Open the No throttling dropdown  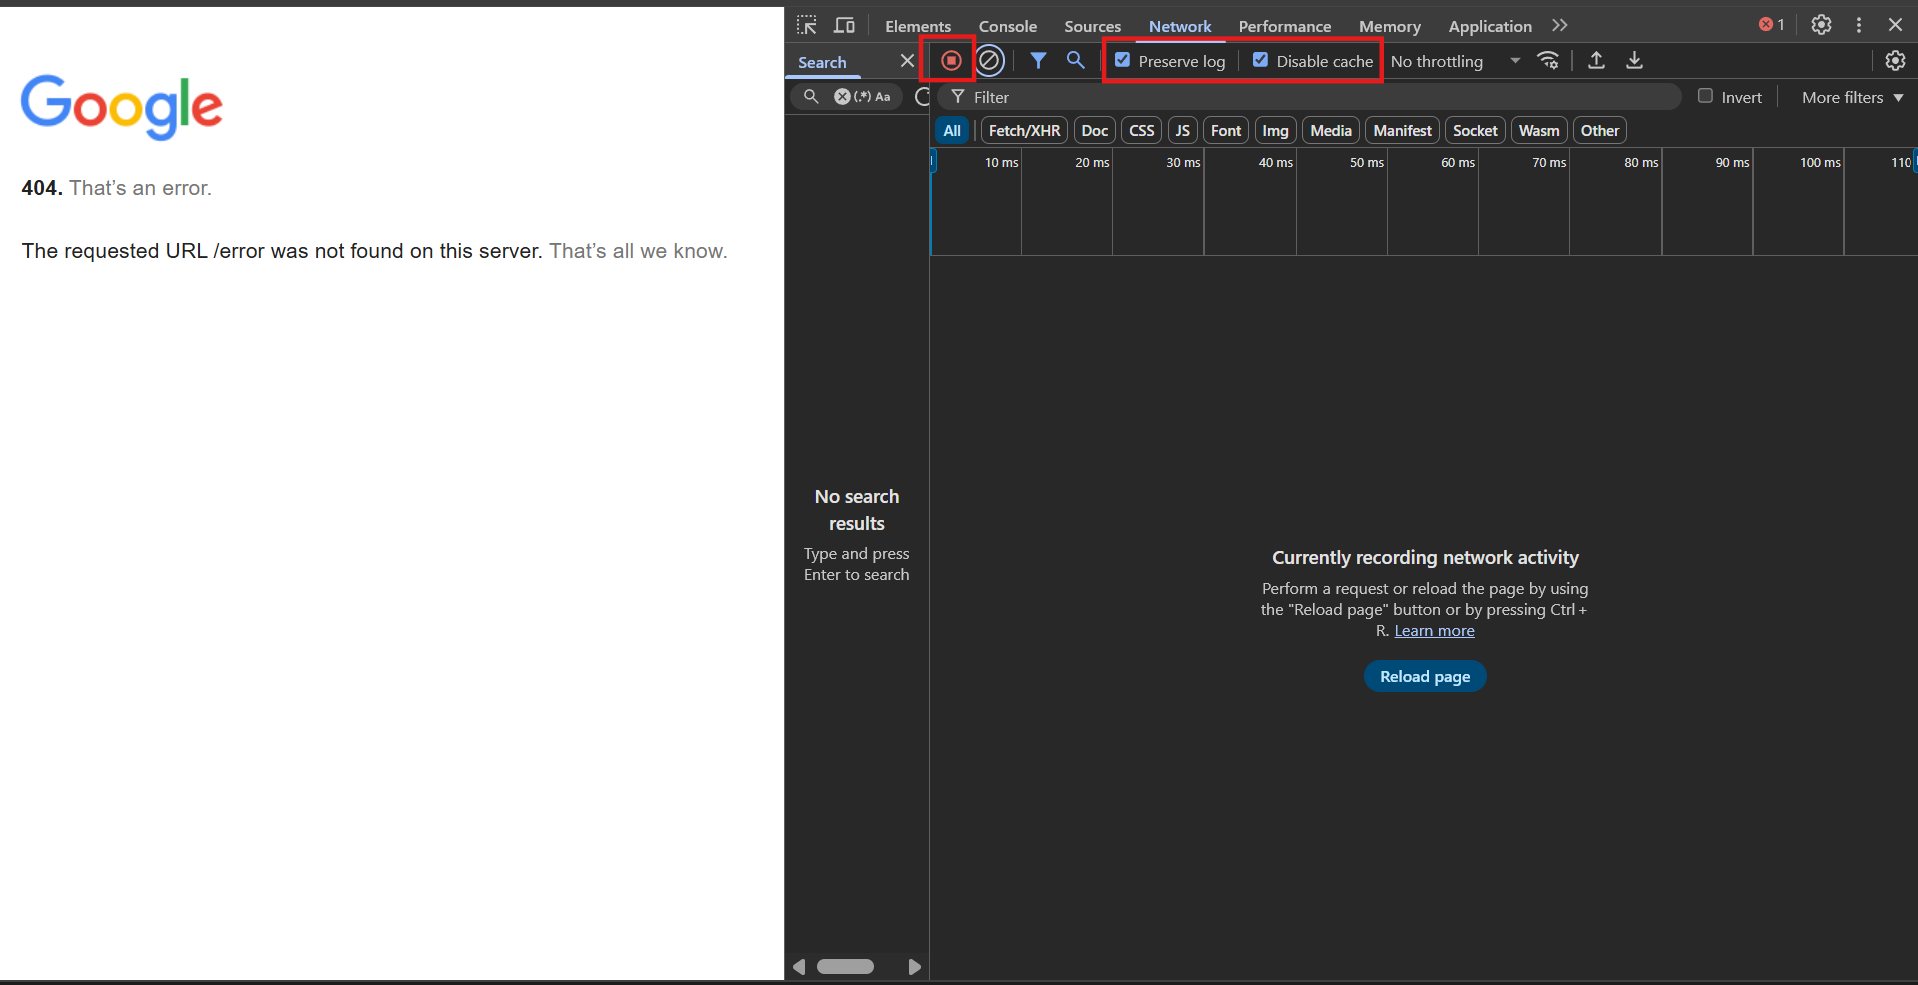click(x=1454, y=61)
